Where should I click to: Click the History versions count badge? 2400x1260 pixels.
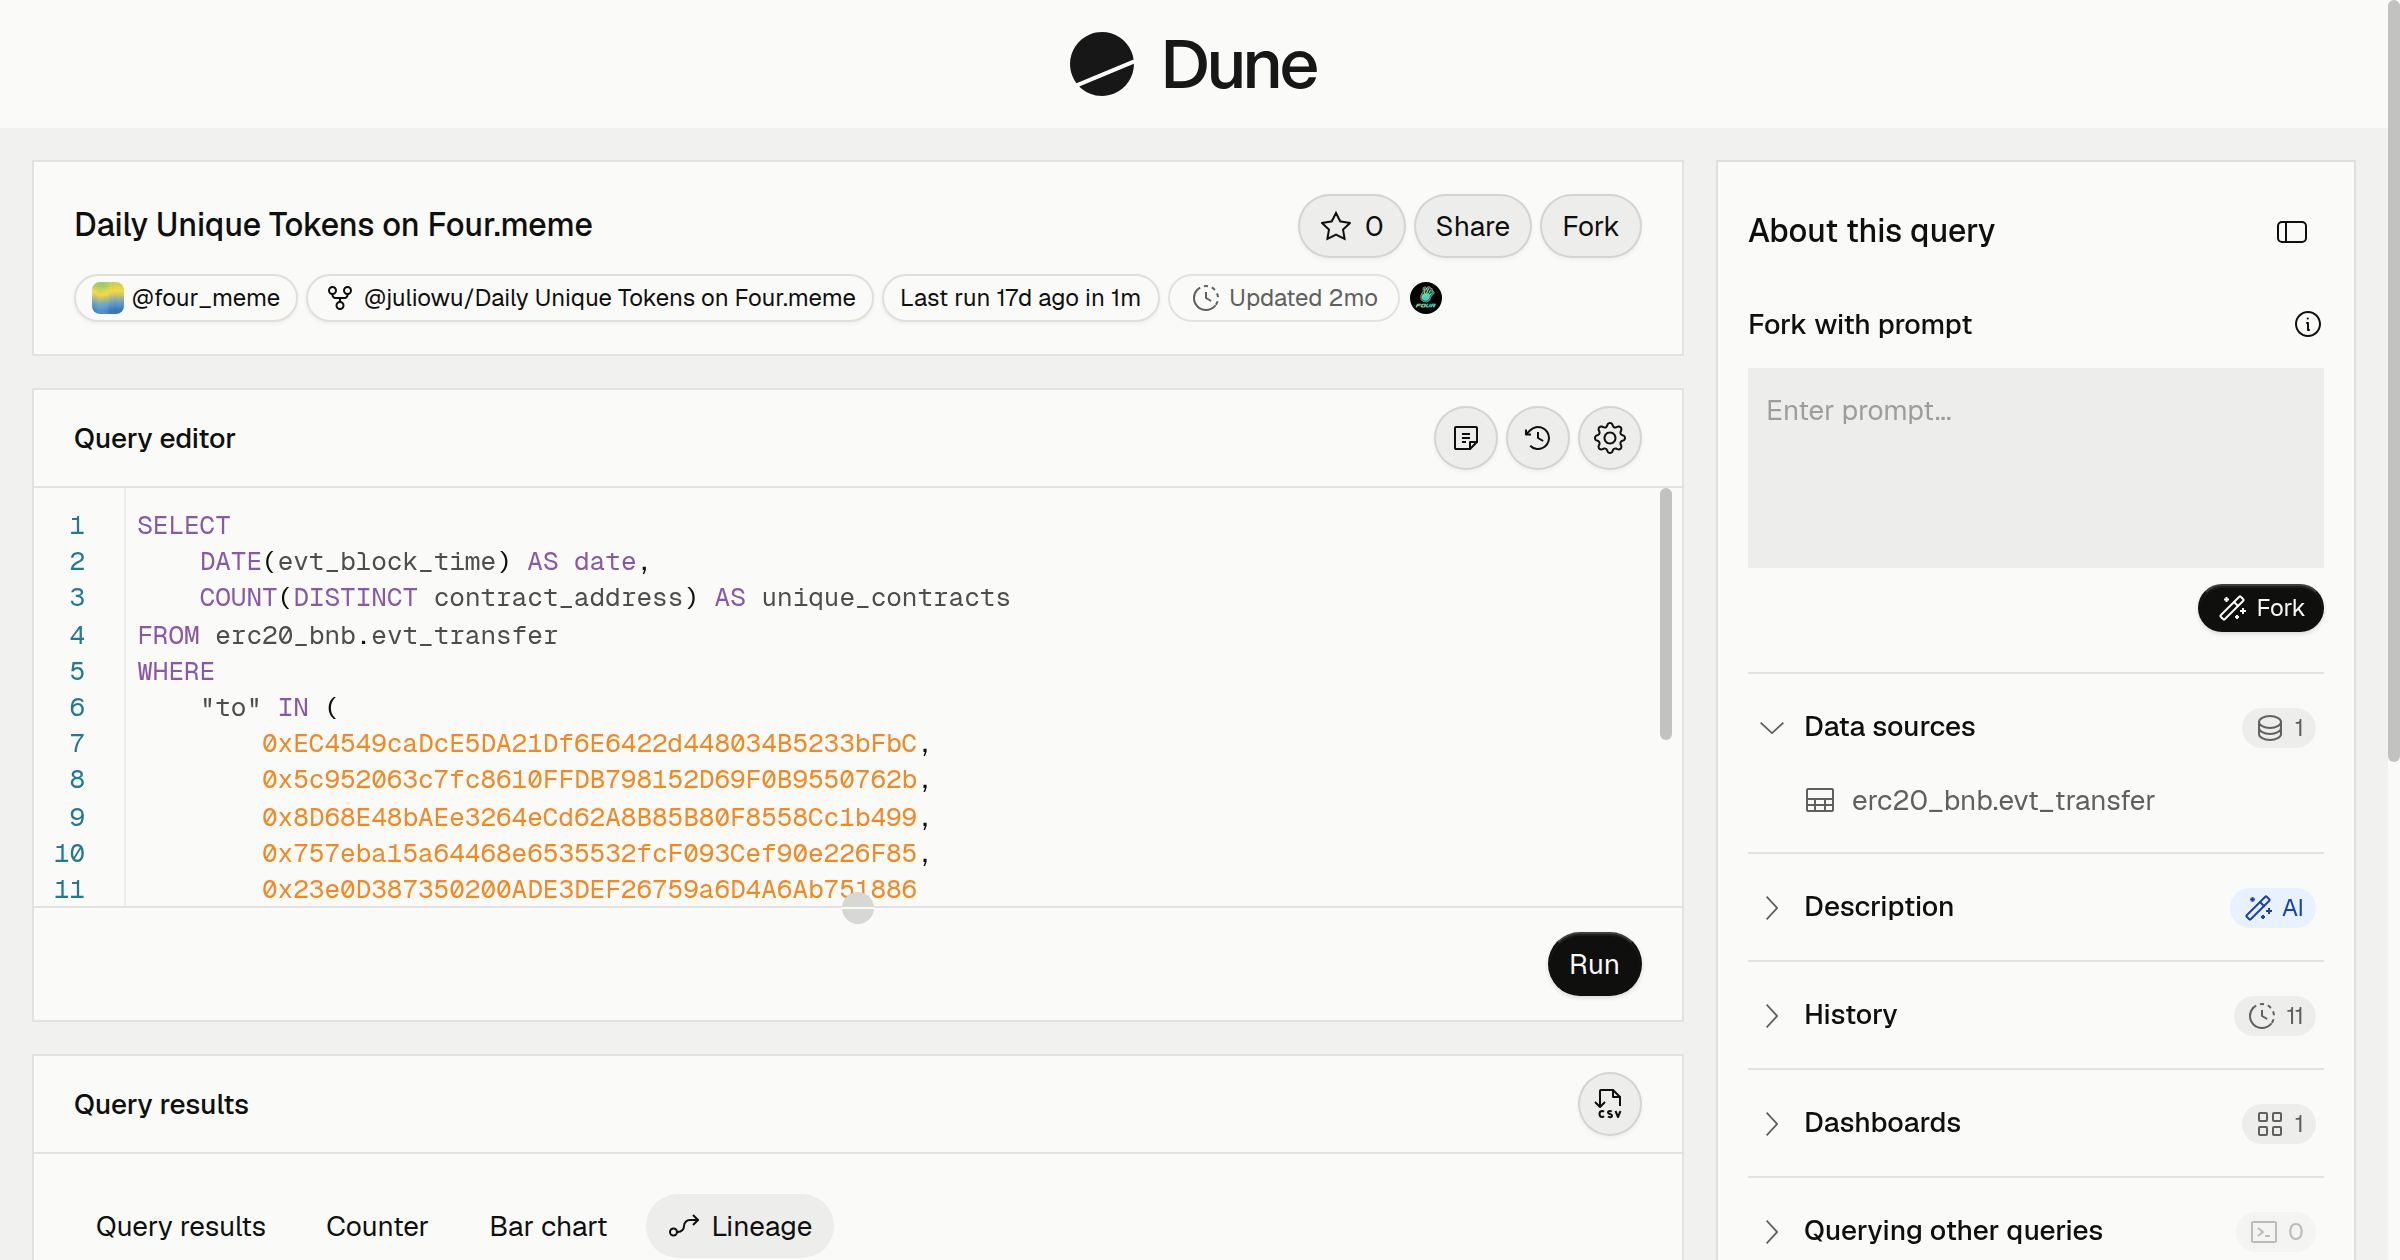click(2275, 1016)
